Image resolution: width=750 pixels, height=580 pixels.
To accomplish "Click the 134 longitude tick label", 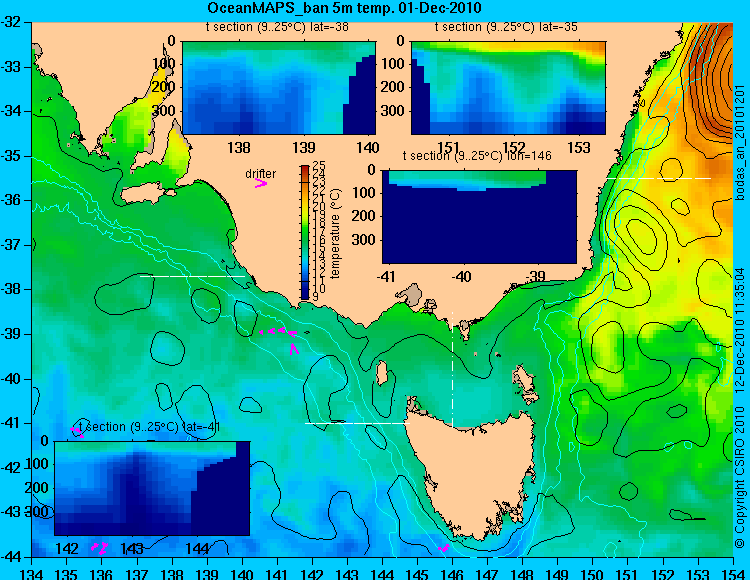I will tap(32, 574).
